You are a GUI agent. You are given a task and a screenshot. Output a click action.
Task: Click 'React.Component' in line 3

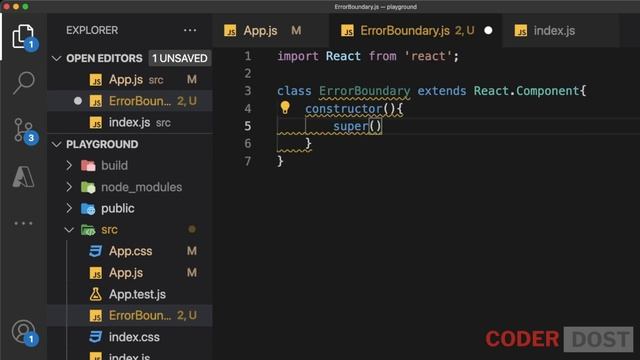pyautogui.click(x=526, y=91)
